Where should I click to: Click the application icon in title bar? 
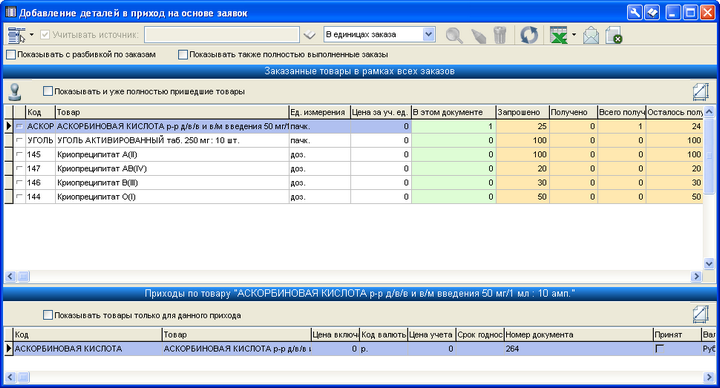(x=10, y=12)
